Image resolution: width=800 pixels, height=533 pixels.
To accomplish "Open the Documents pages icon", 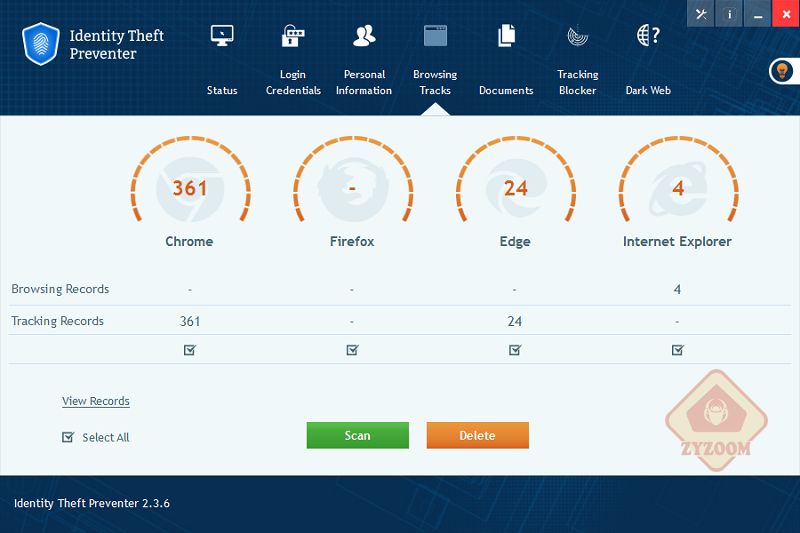I will 506,36.
